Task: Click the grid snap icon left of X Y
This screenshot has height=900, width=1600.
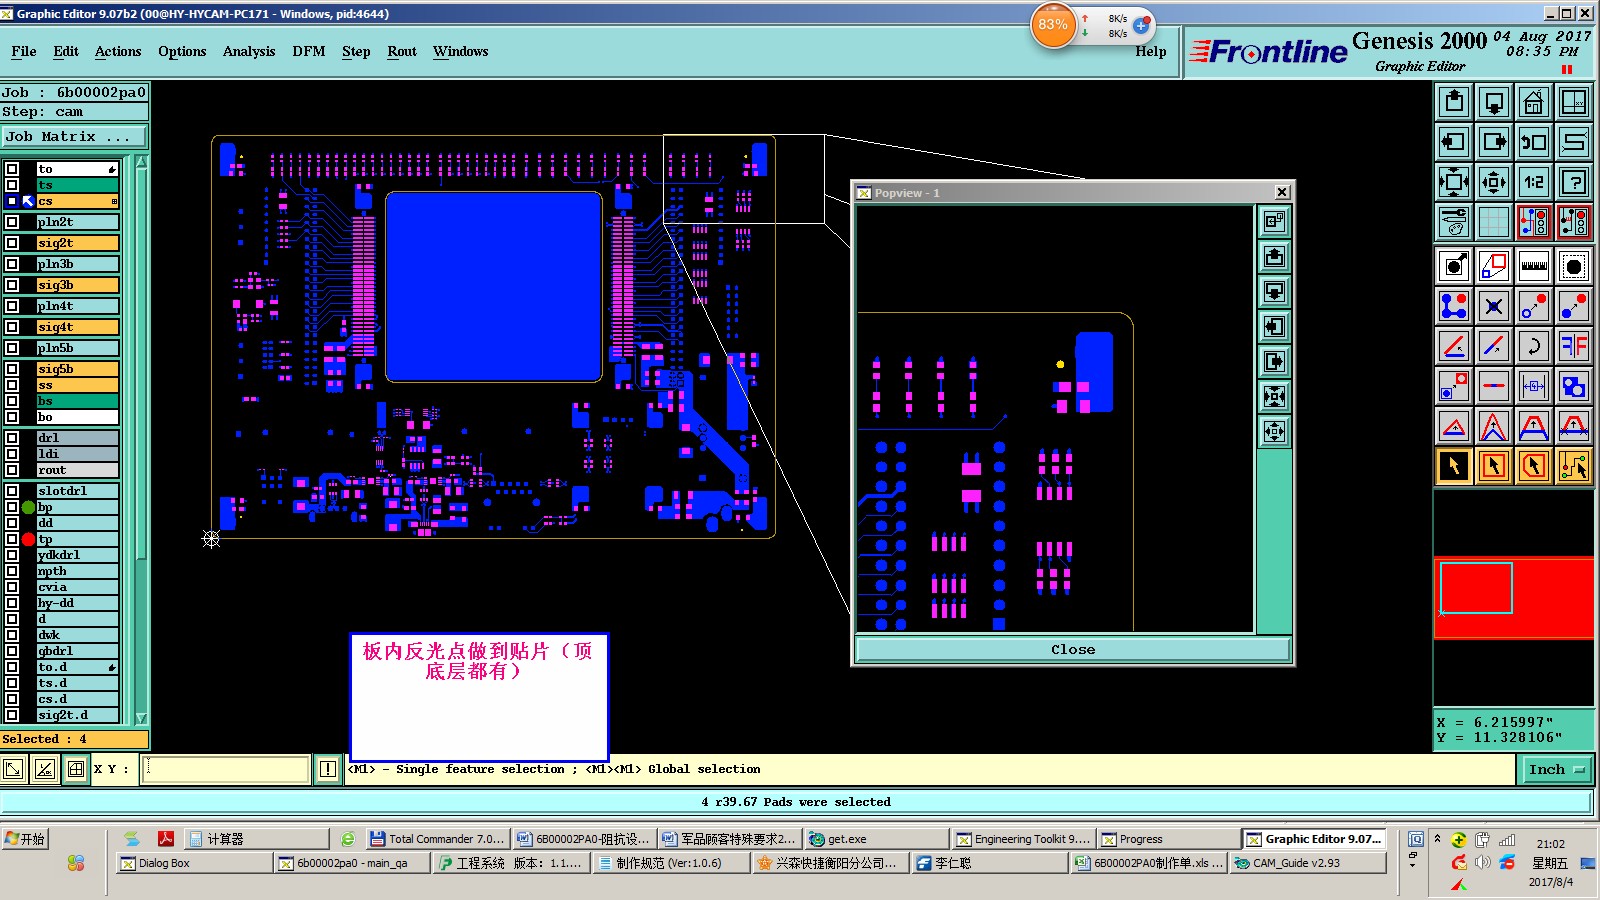Action: 76,769
